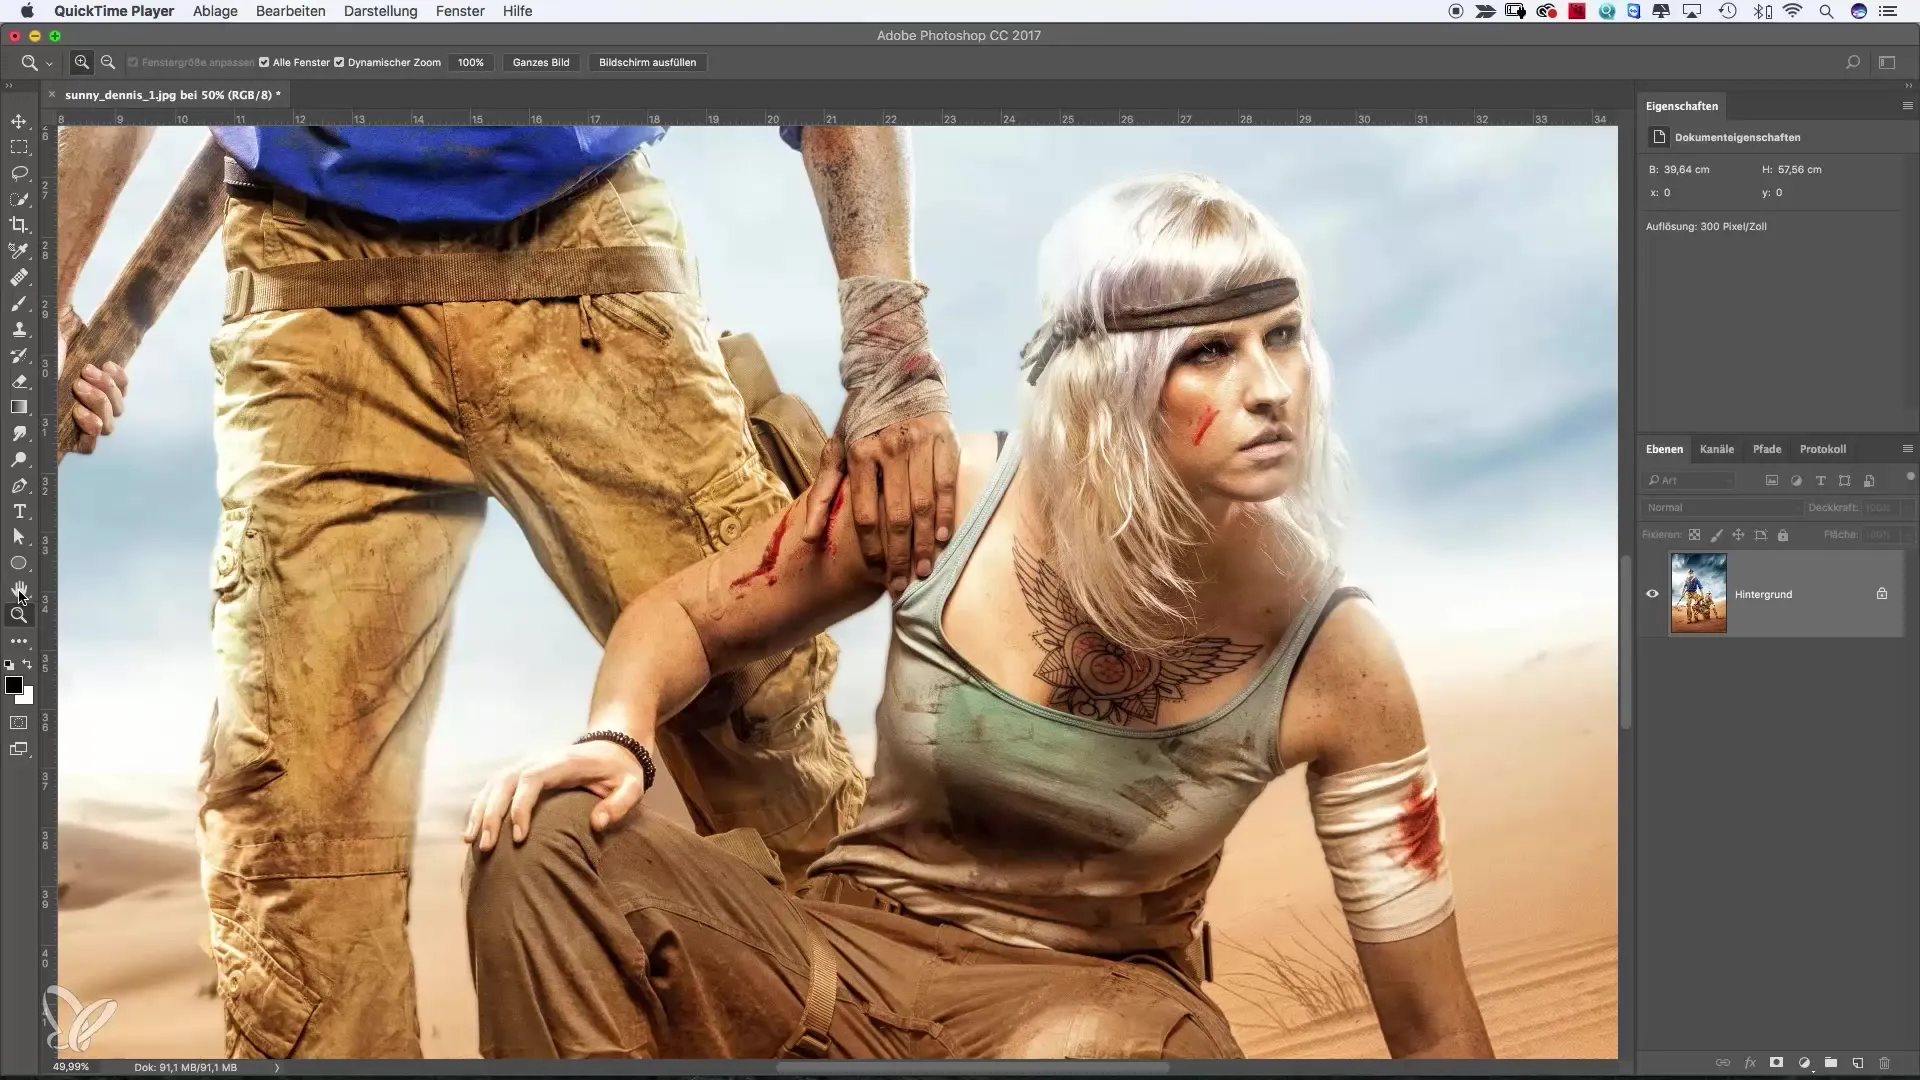Click the background color swatch
1920x1080 pixels.
(27, 698)
